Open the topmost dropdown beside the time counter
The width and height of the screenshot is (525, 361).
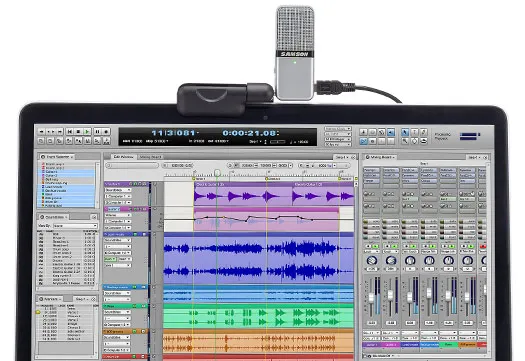[x=338, y=129]
